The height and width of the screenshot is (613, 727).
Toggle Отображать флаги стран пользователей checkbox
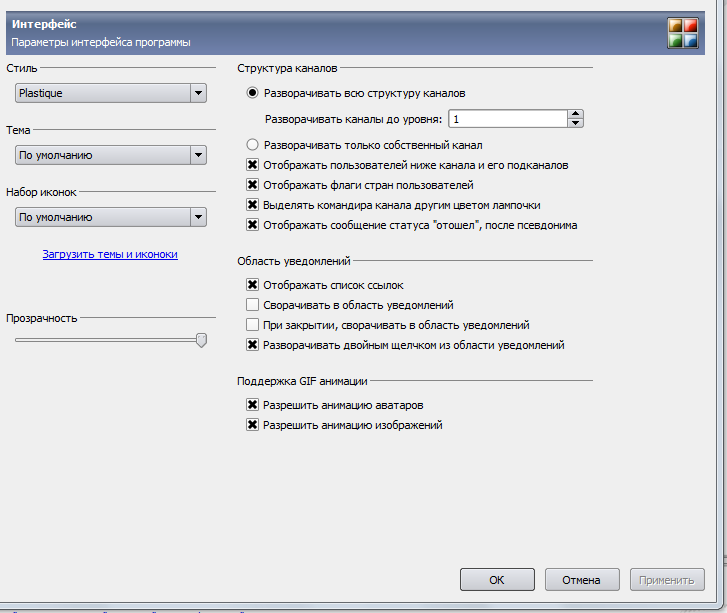point(253,185)
